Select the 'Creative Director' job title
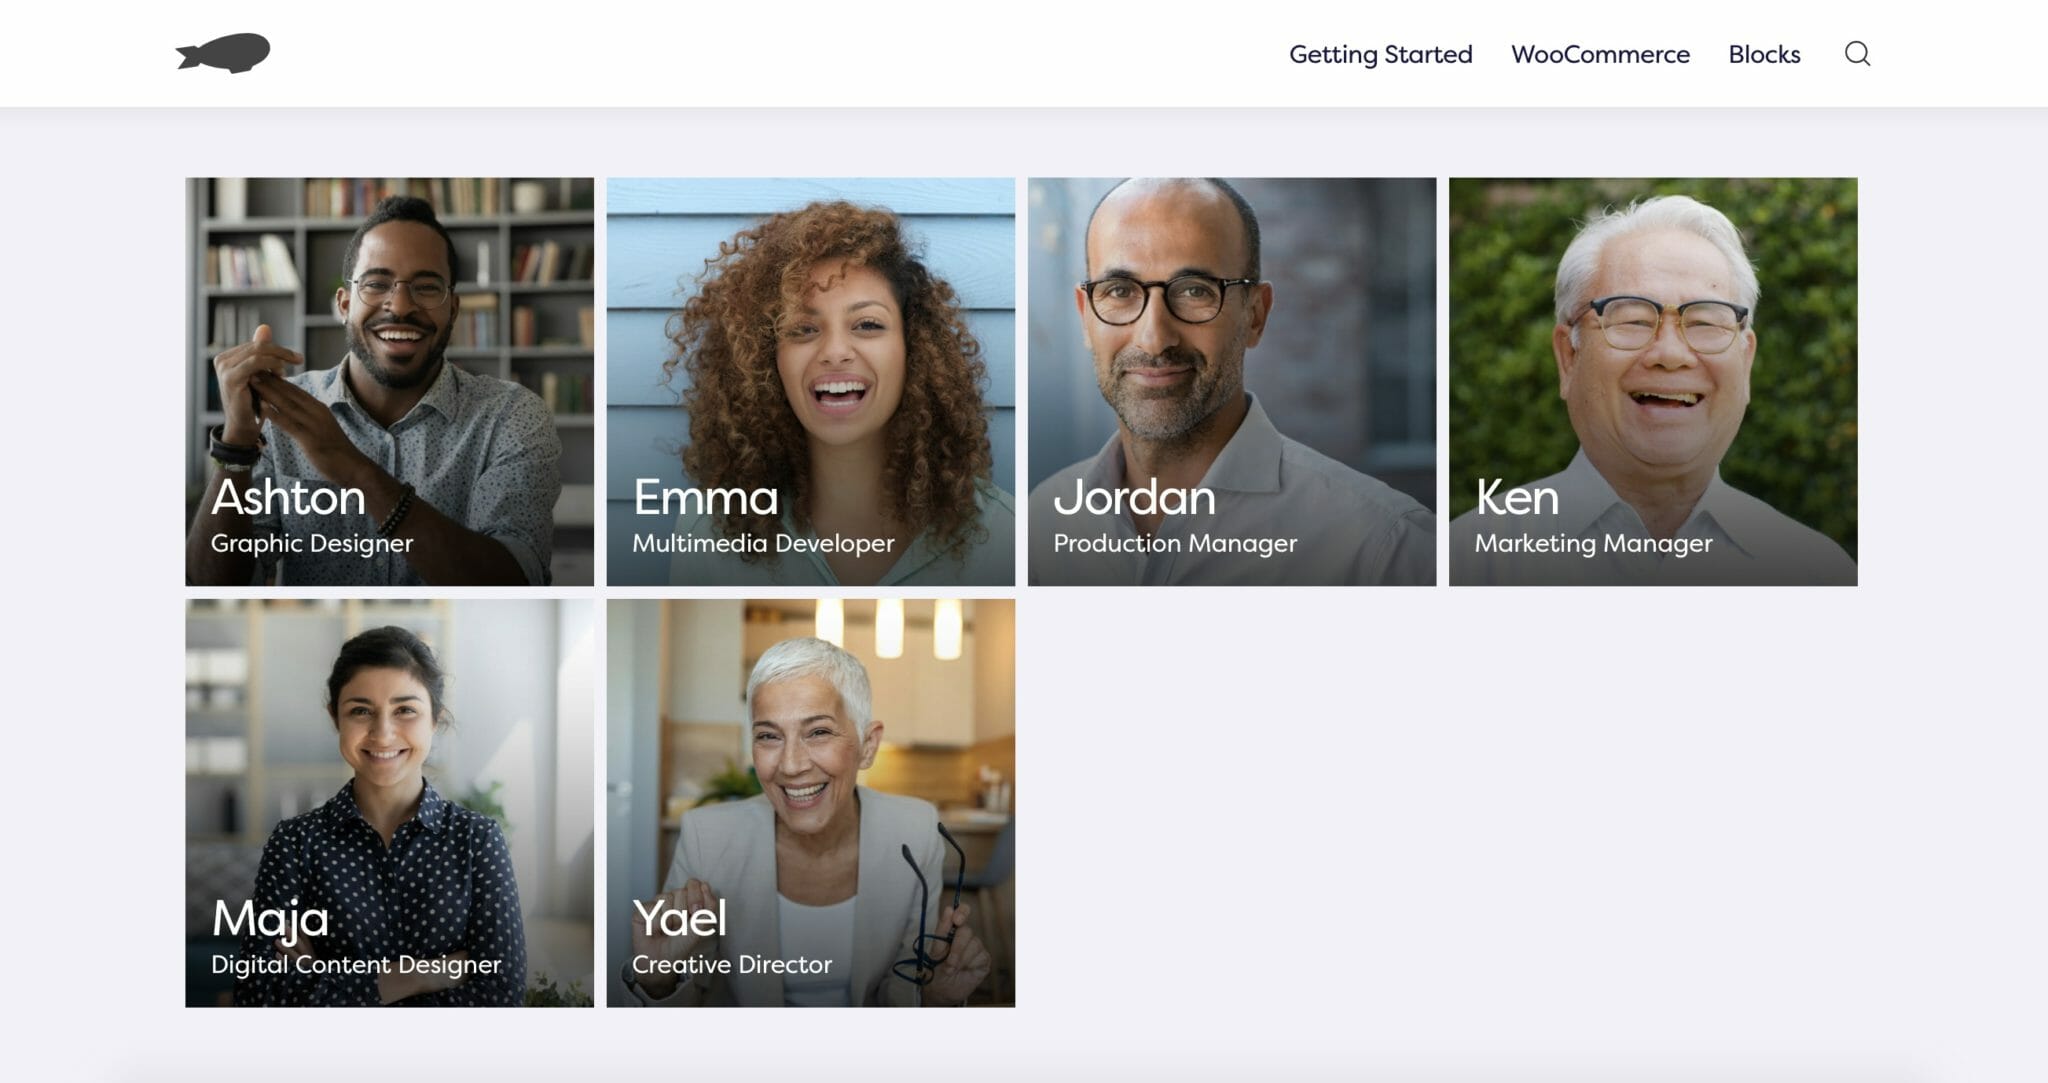 pos(732,964)
